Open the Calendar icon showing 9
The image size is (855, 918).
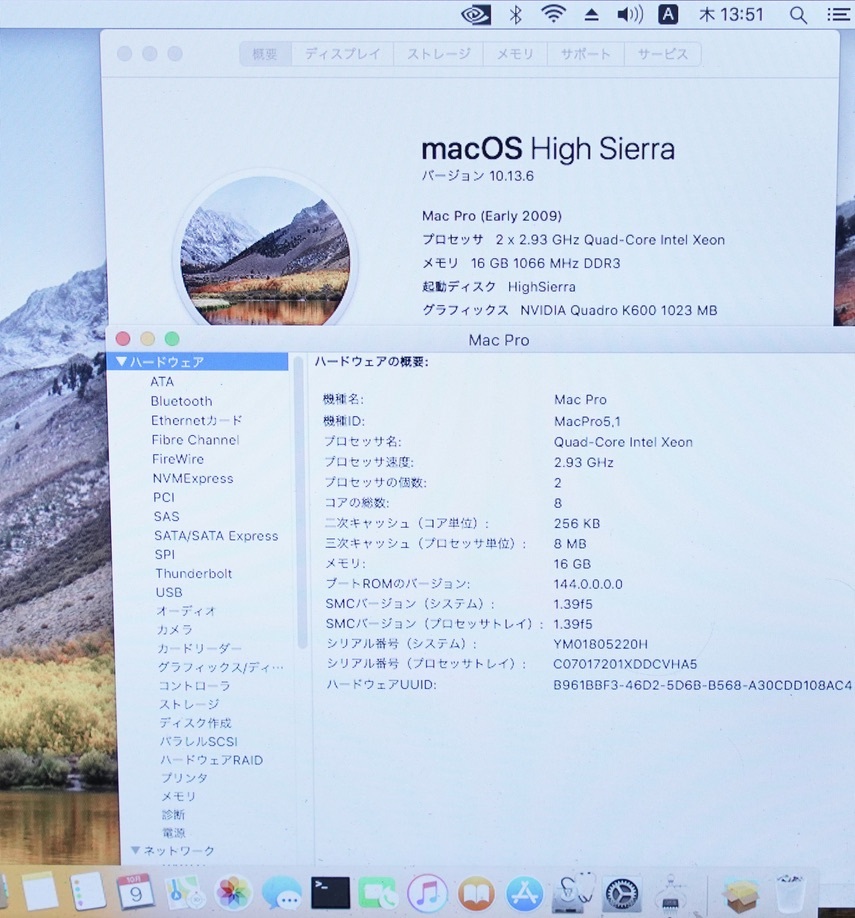pyautogui.click(x=136, y=892)
